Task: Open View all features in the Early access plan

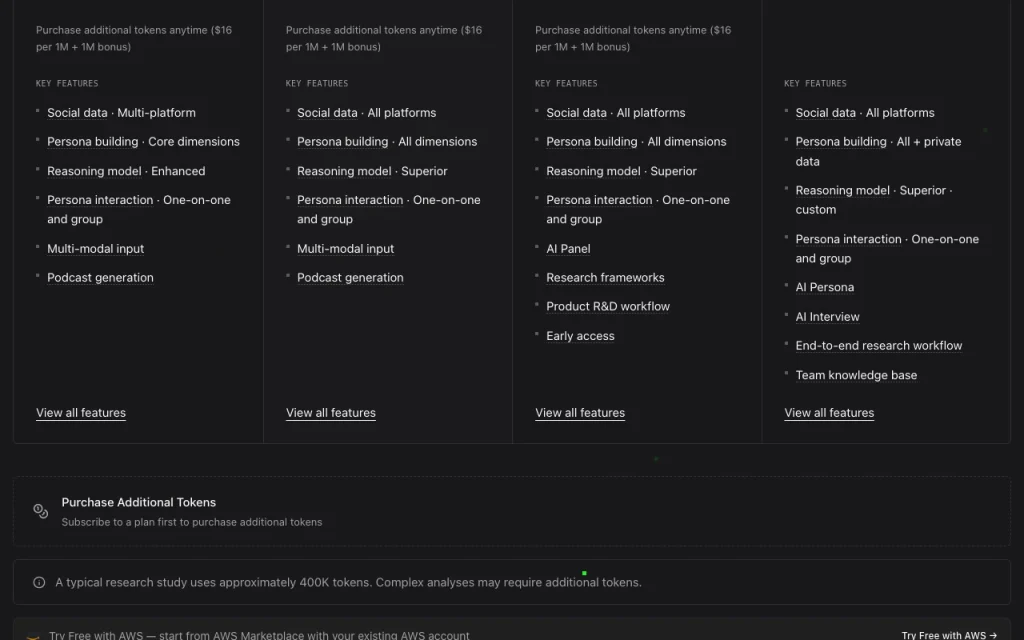Action: [580, 413]
